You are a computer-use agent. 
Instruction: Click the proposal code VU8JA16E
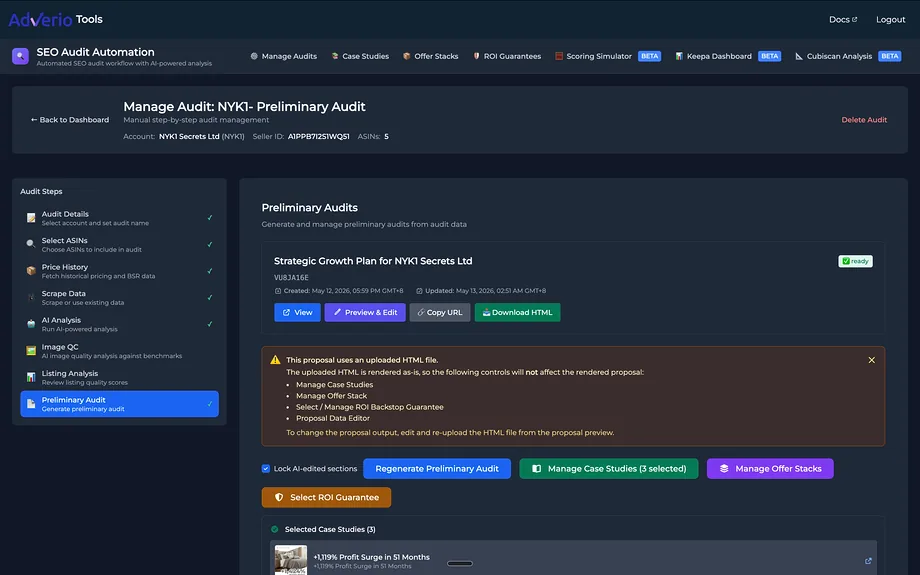291,278
